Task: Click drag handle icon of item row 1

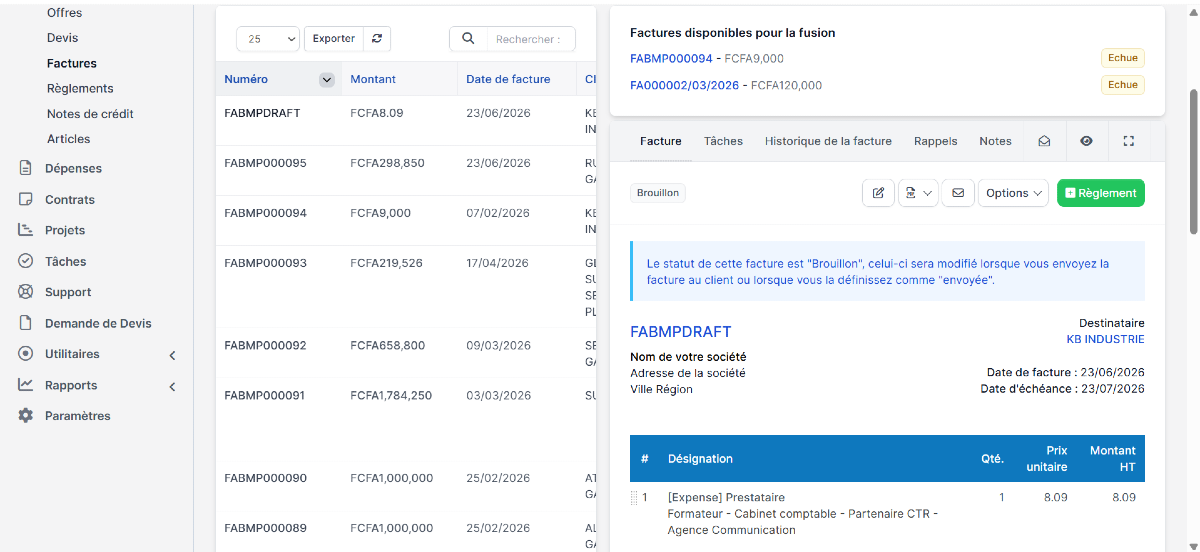Action: coord(634,498)
